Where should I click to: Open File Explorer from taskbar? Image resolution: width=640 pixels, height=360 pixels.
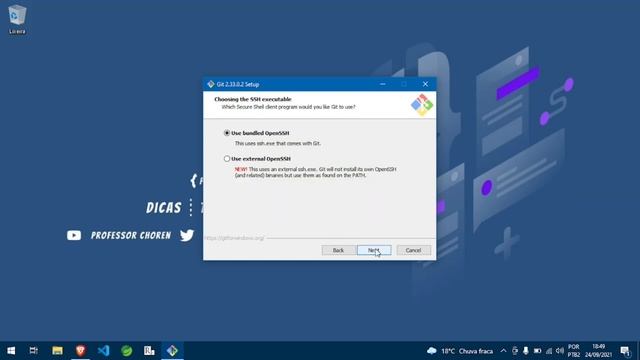pos(57,351)
